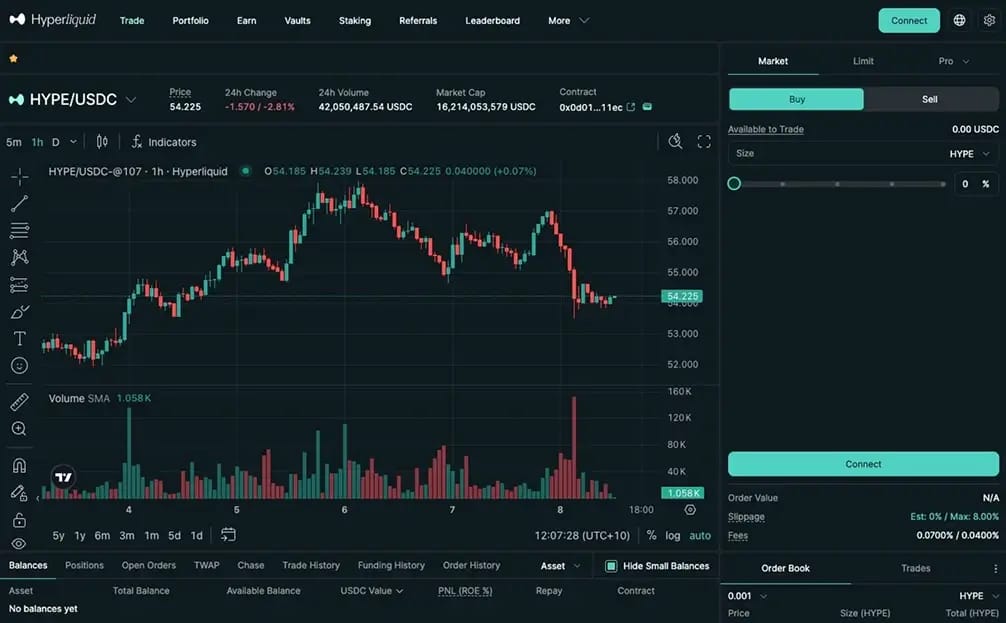Open order book three-dot options menu
This screenshot has height=623, width=1006.
995,568
